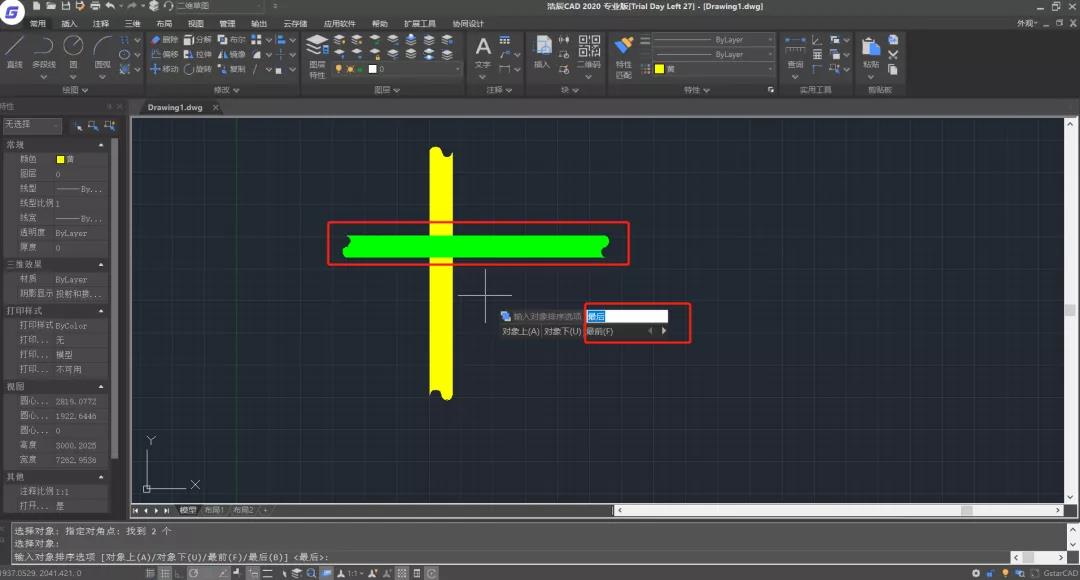The image size is (1080, 580).
Task: Choose 对象上(A) draw order option
Action: coord(520,331)
